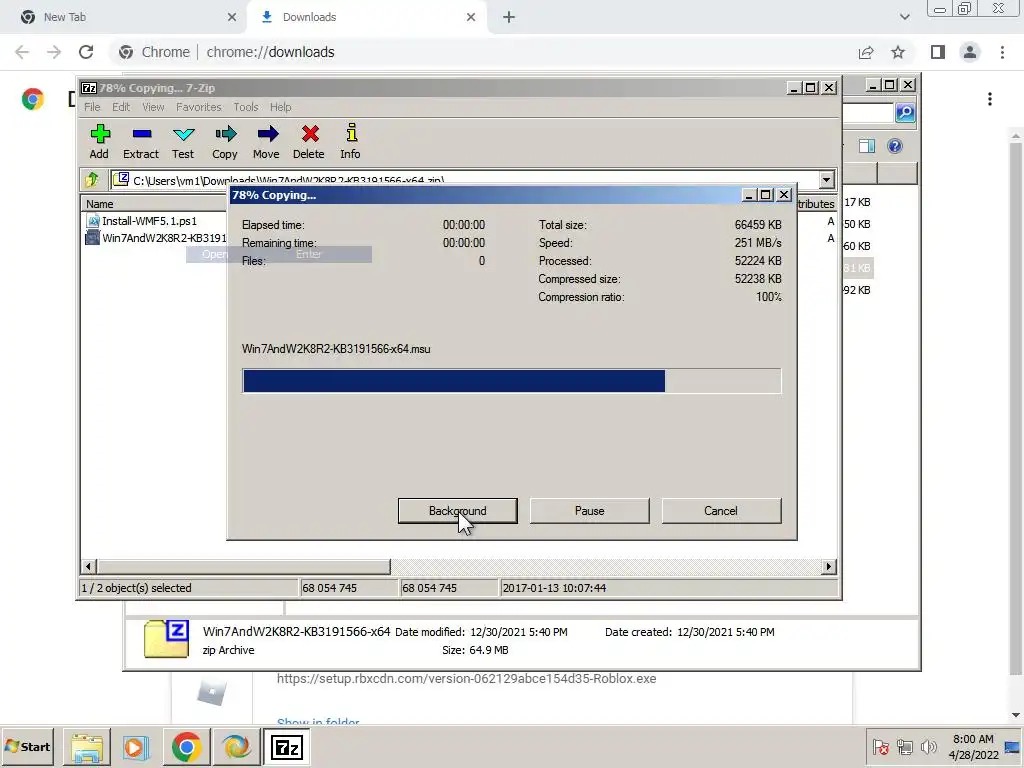Click the Explorer window search icon
1024x768 pixels.
point(905,113)
